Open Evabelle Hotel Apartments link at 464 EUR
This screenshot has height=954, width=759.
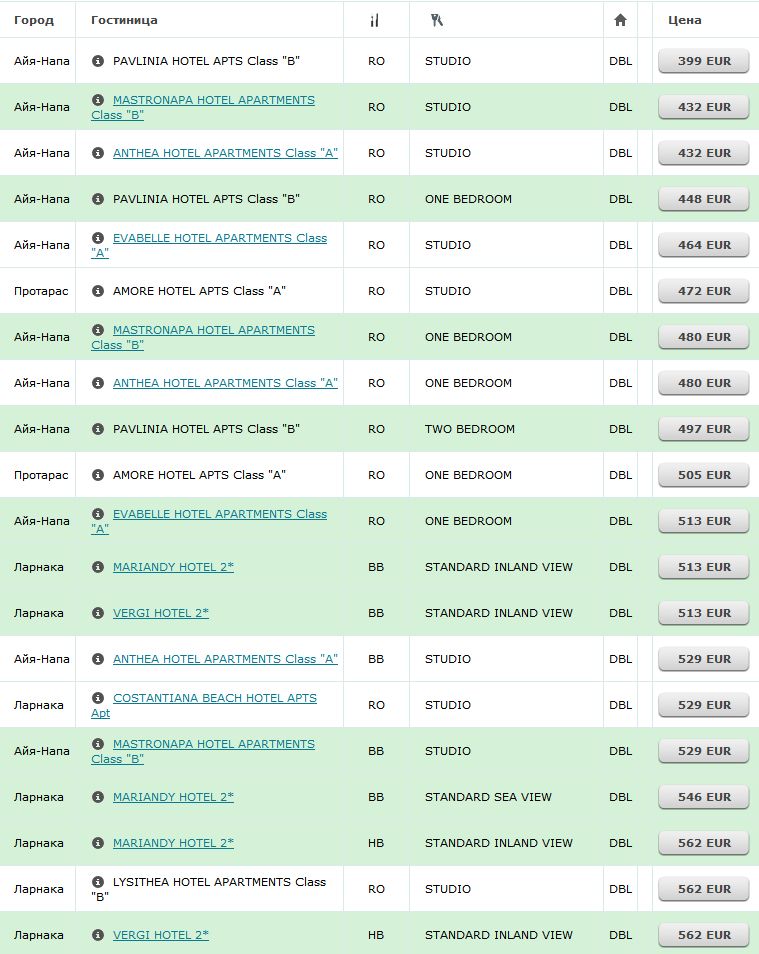(209, 245)
